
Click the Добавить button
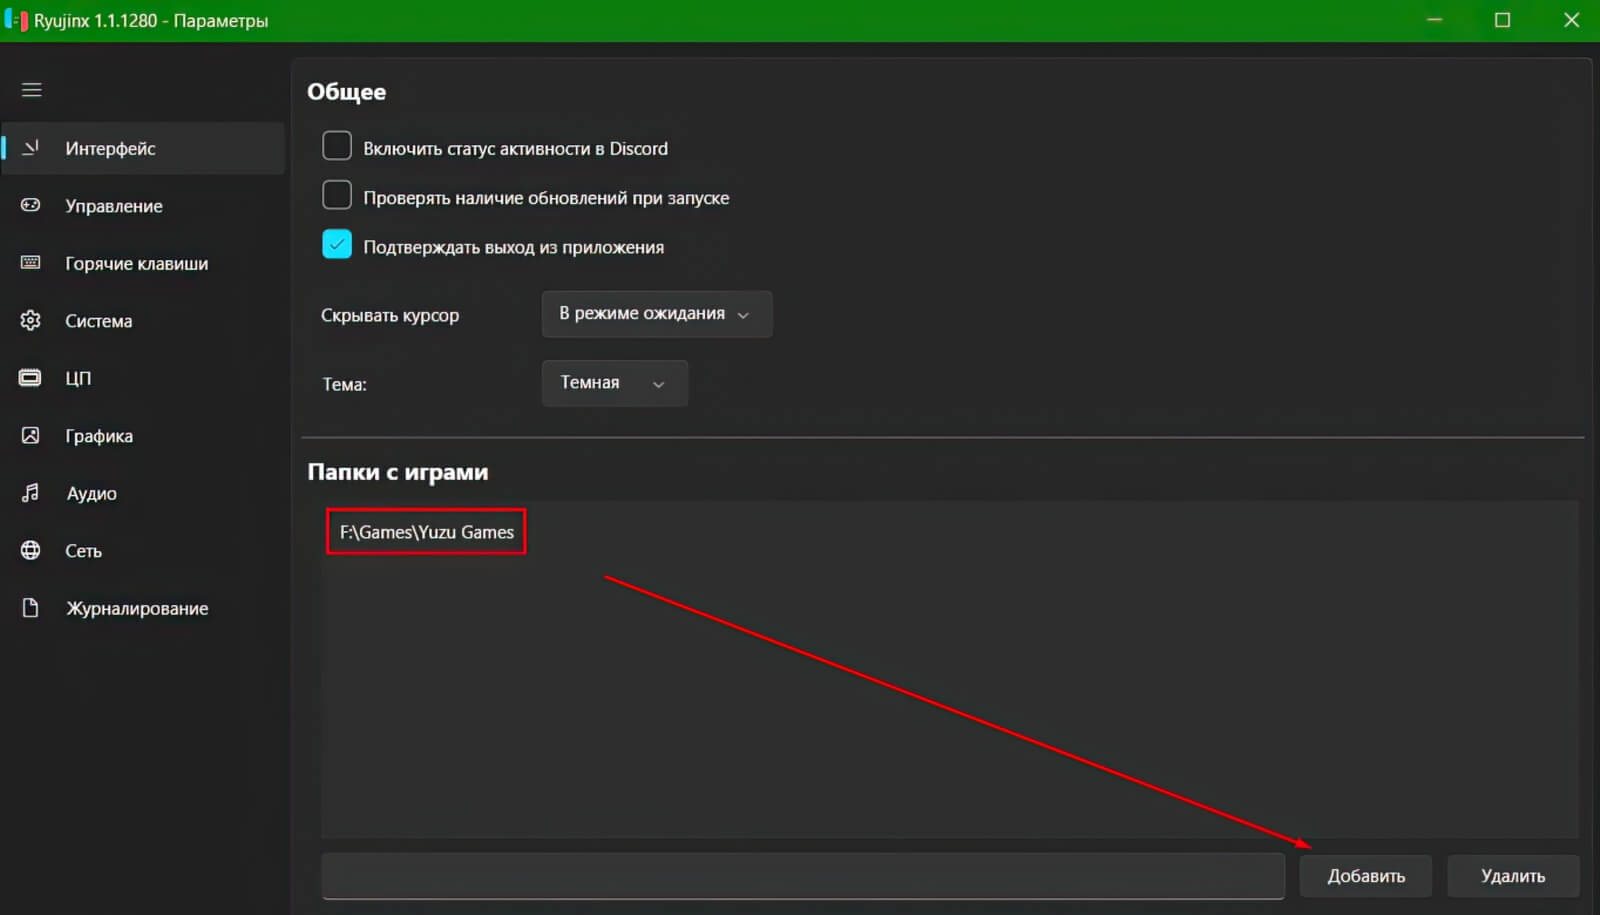[x=1366, y=876]
